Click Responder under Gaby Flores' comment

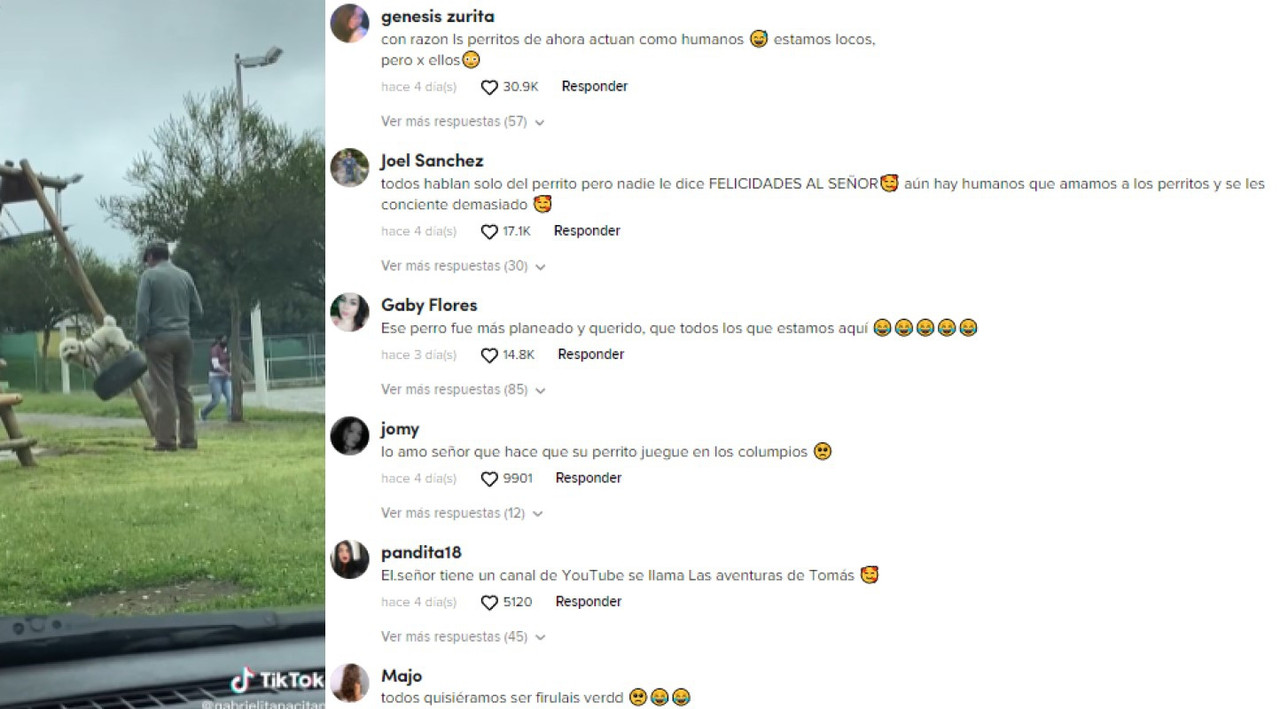(591, 355)
